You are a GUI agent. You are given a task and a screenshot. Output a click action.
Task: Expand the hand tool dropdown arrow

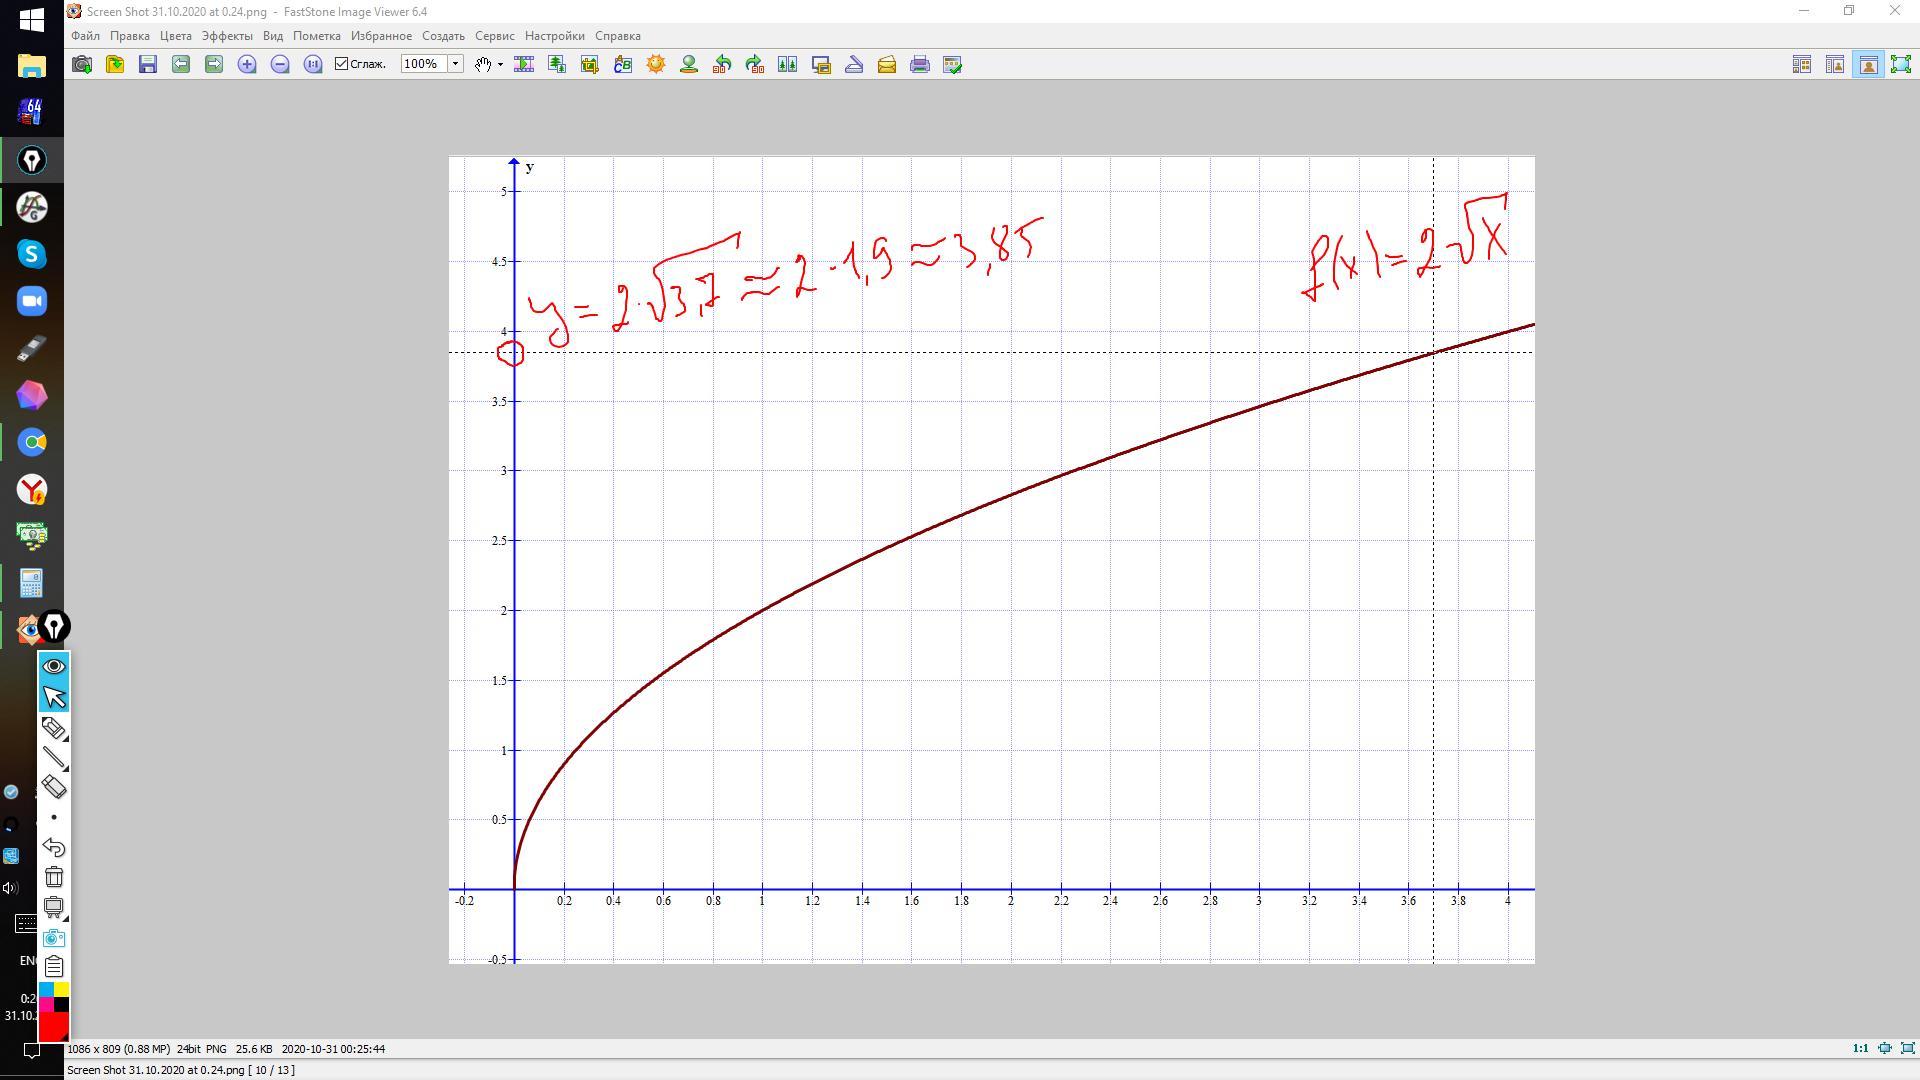pos(500,65)
